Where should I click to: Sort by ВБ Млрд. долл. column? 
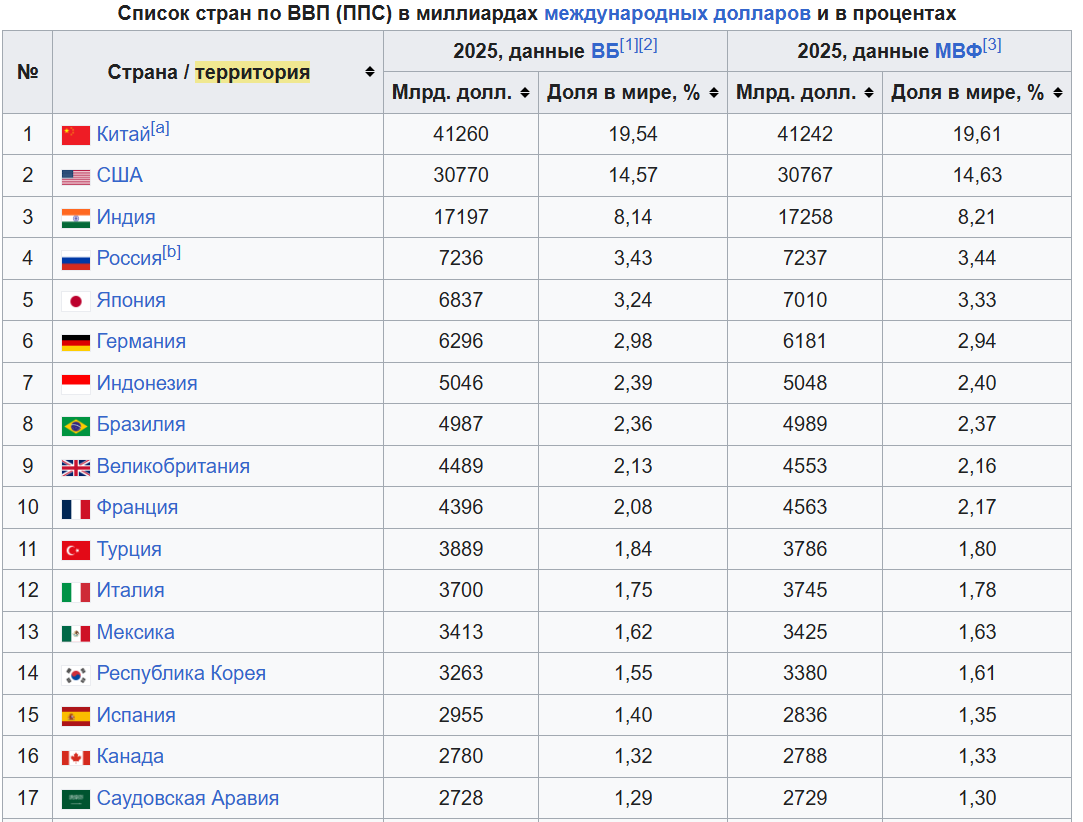tap(525, 93)
